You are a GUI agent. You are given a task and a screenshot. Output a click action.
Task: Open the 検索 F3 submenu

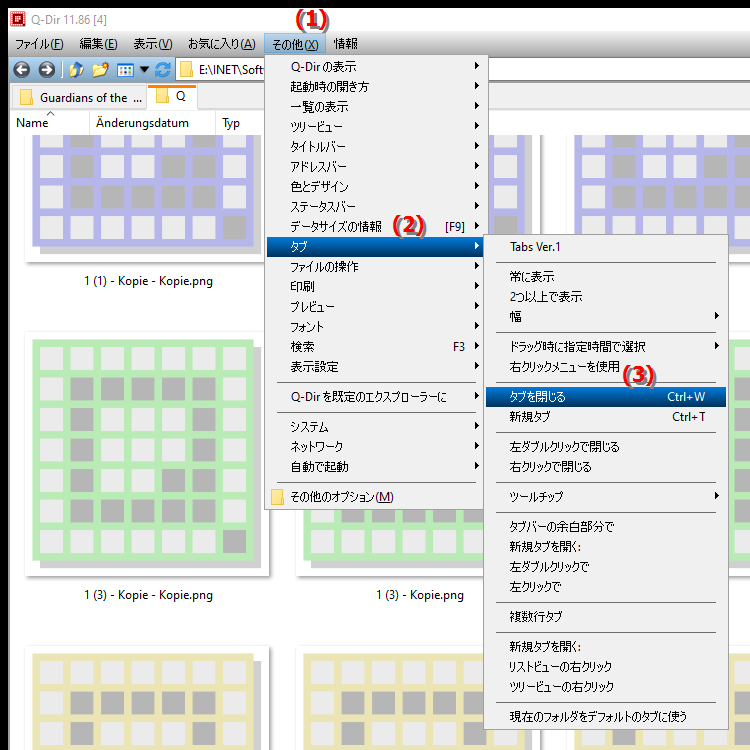(375, 346)
